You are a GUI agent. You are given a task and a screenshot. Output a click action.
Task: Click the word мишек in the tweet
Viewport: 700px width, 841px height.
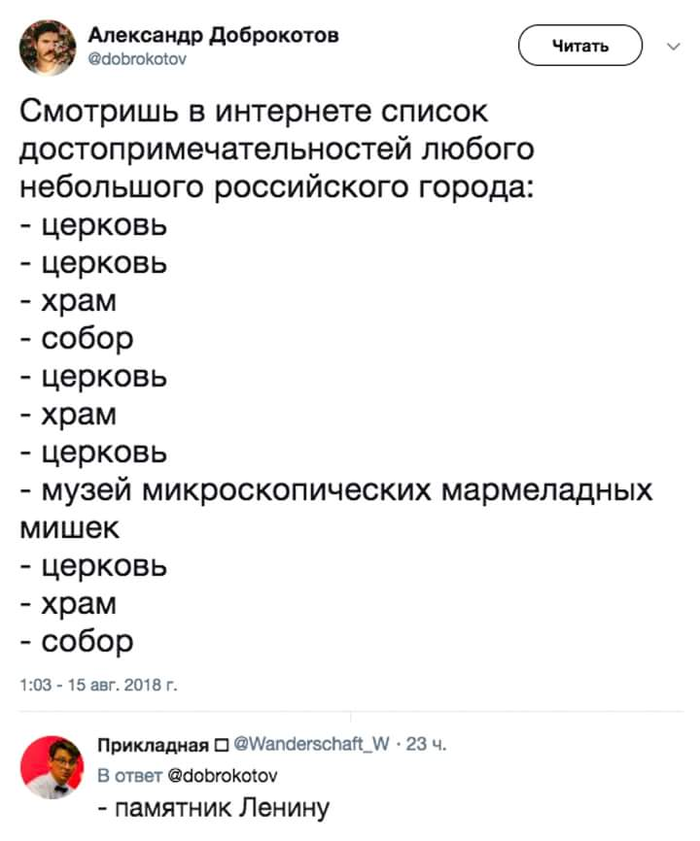pos(70,528)
